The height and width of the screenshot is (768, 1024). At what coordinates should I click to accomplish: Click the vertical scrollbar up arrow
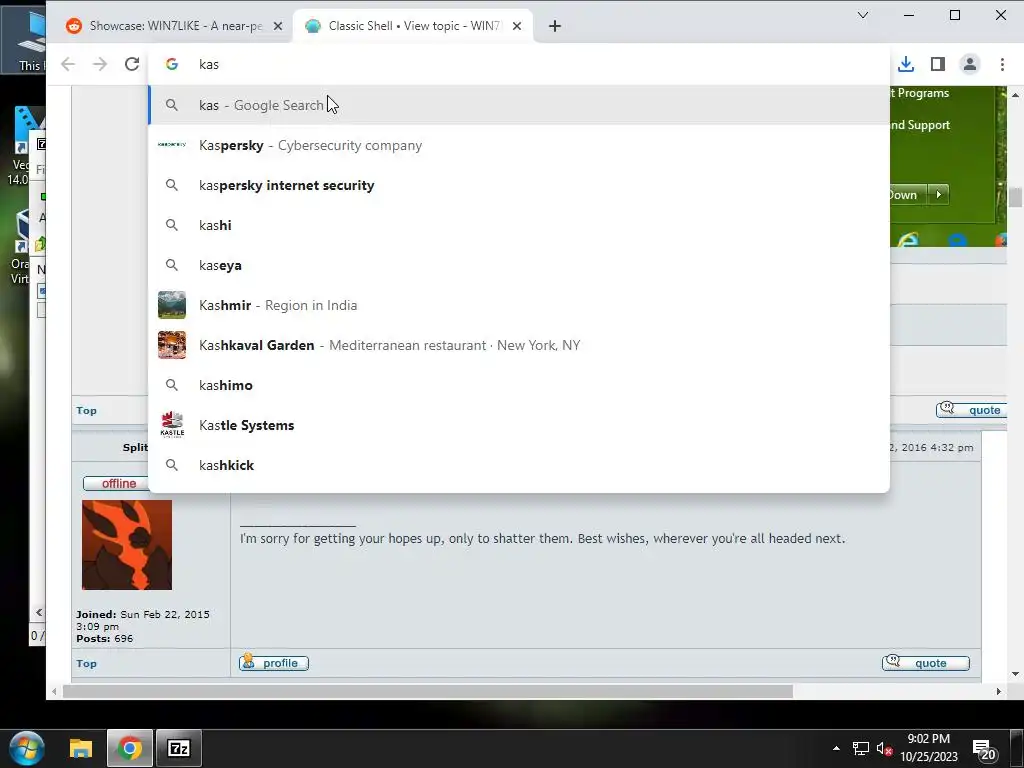[1015, 95]
